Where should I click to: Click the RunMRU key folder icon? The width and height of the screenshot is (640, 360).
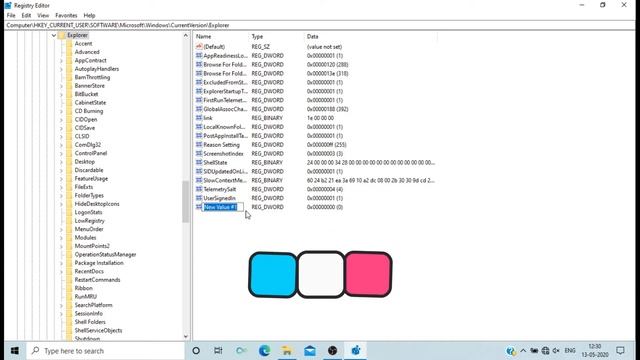point(69,297)
